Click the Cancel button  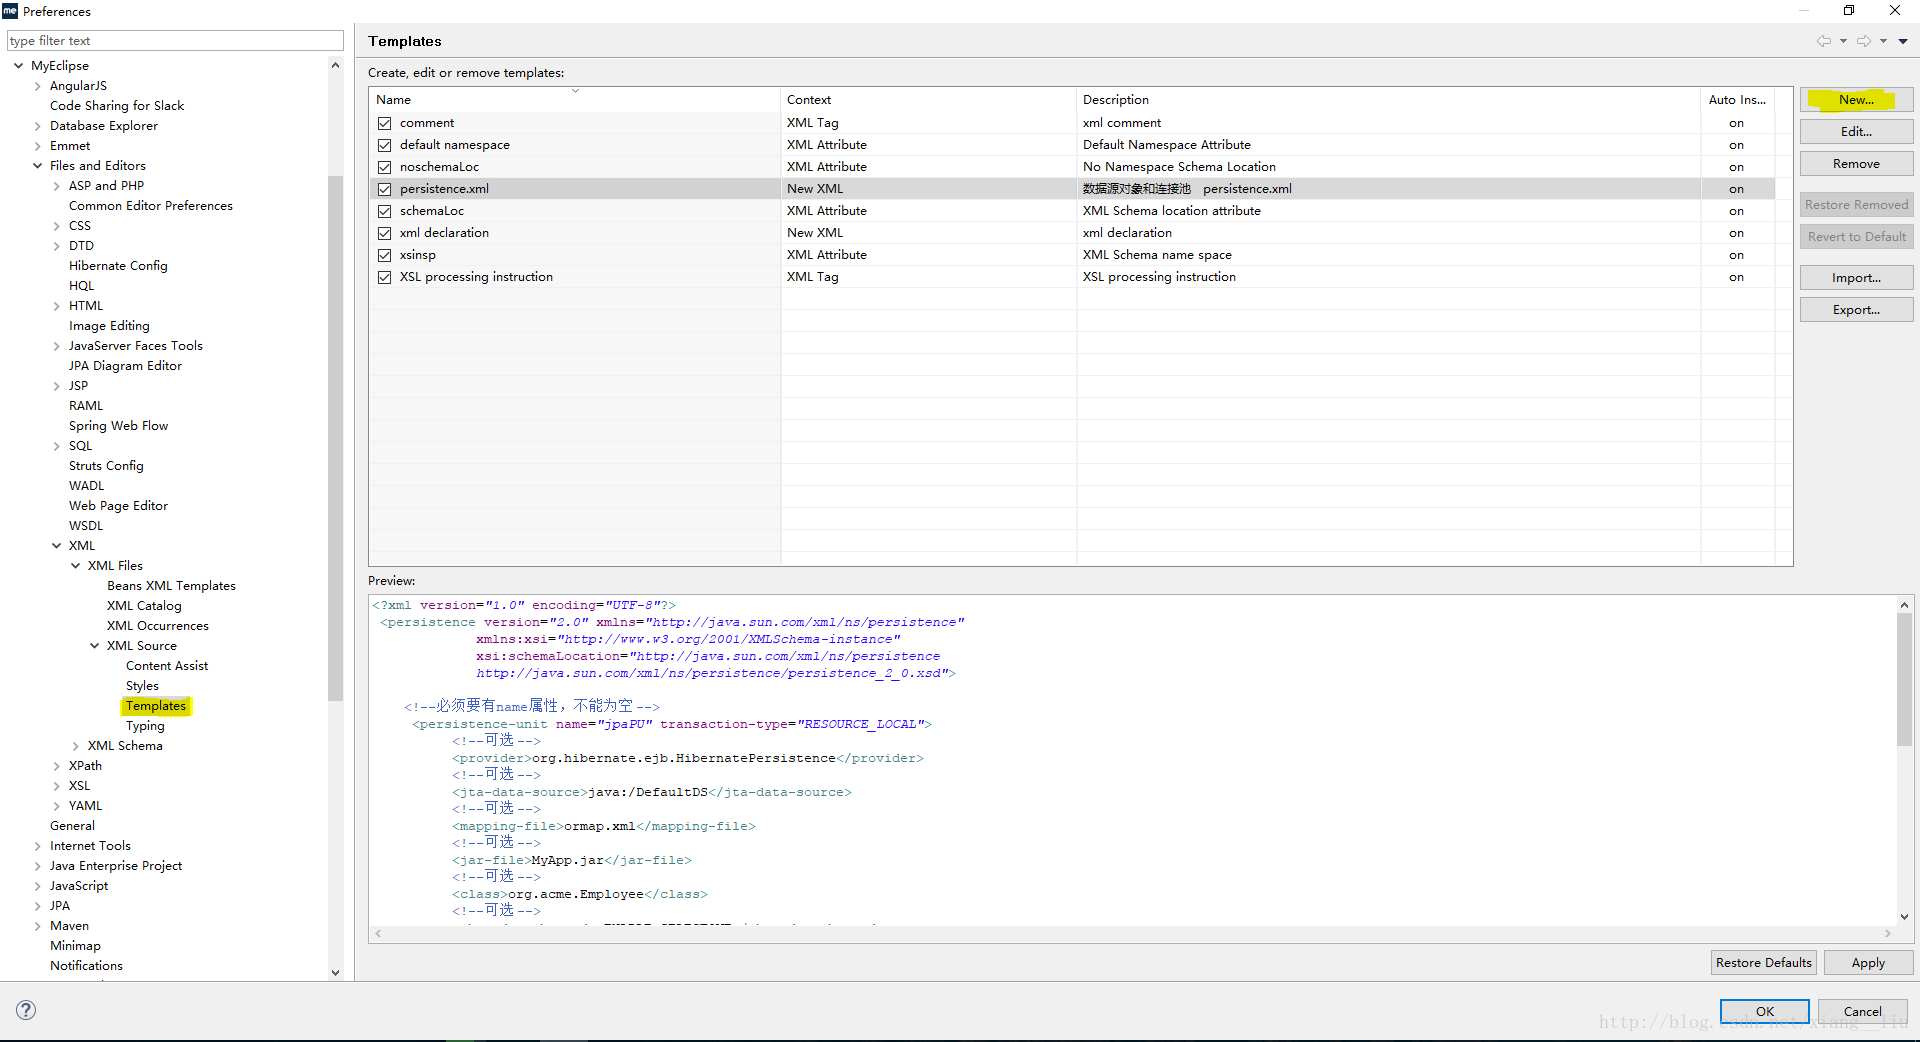1862,1012
